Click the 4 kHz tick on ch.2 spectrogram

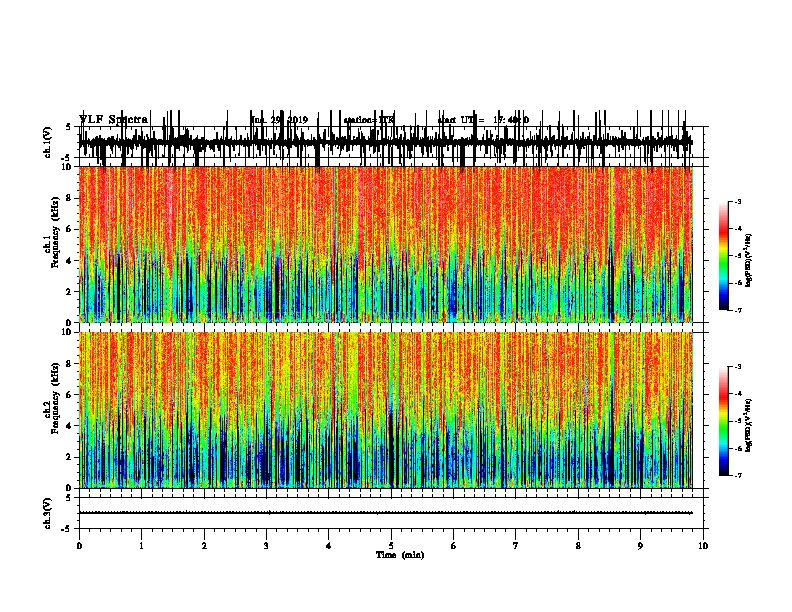70,426
